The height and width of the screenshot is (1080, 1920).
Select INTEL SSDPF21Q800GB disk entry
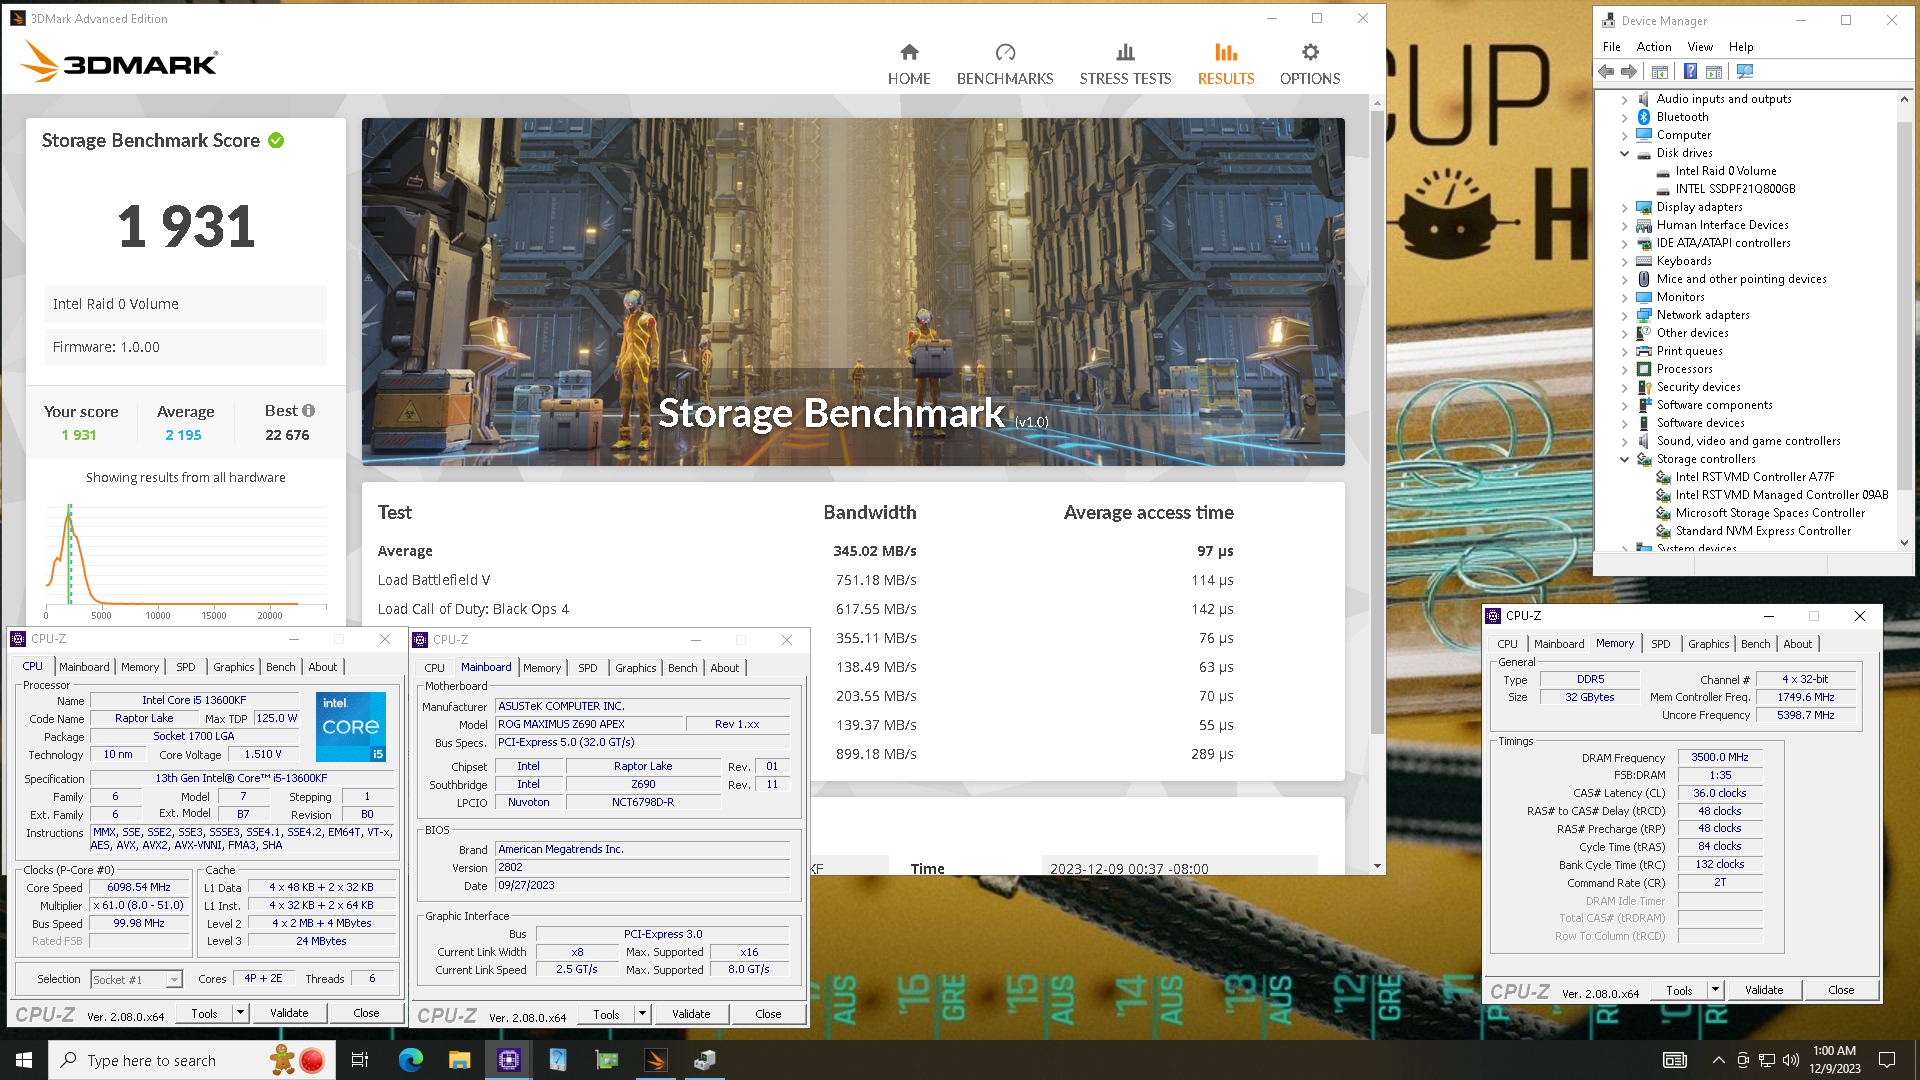[x=1735, y=189]
